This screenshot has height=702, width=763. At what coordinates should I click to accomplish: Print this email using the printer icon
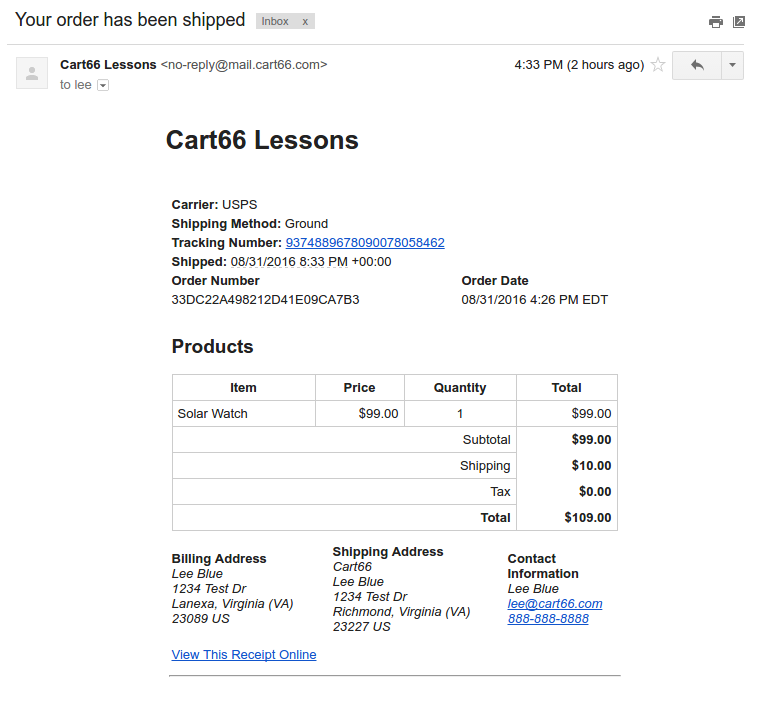716,22
